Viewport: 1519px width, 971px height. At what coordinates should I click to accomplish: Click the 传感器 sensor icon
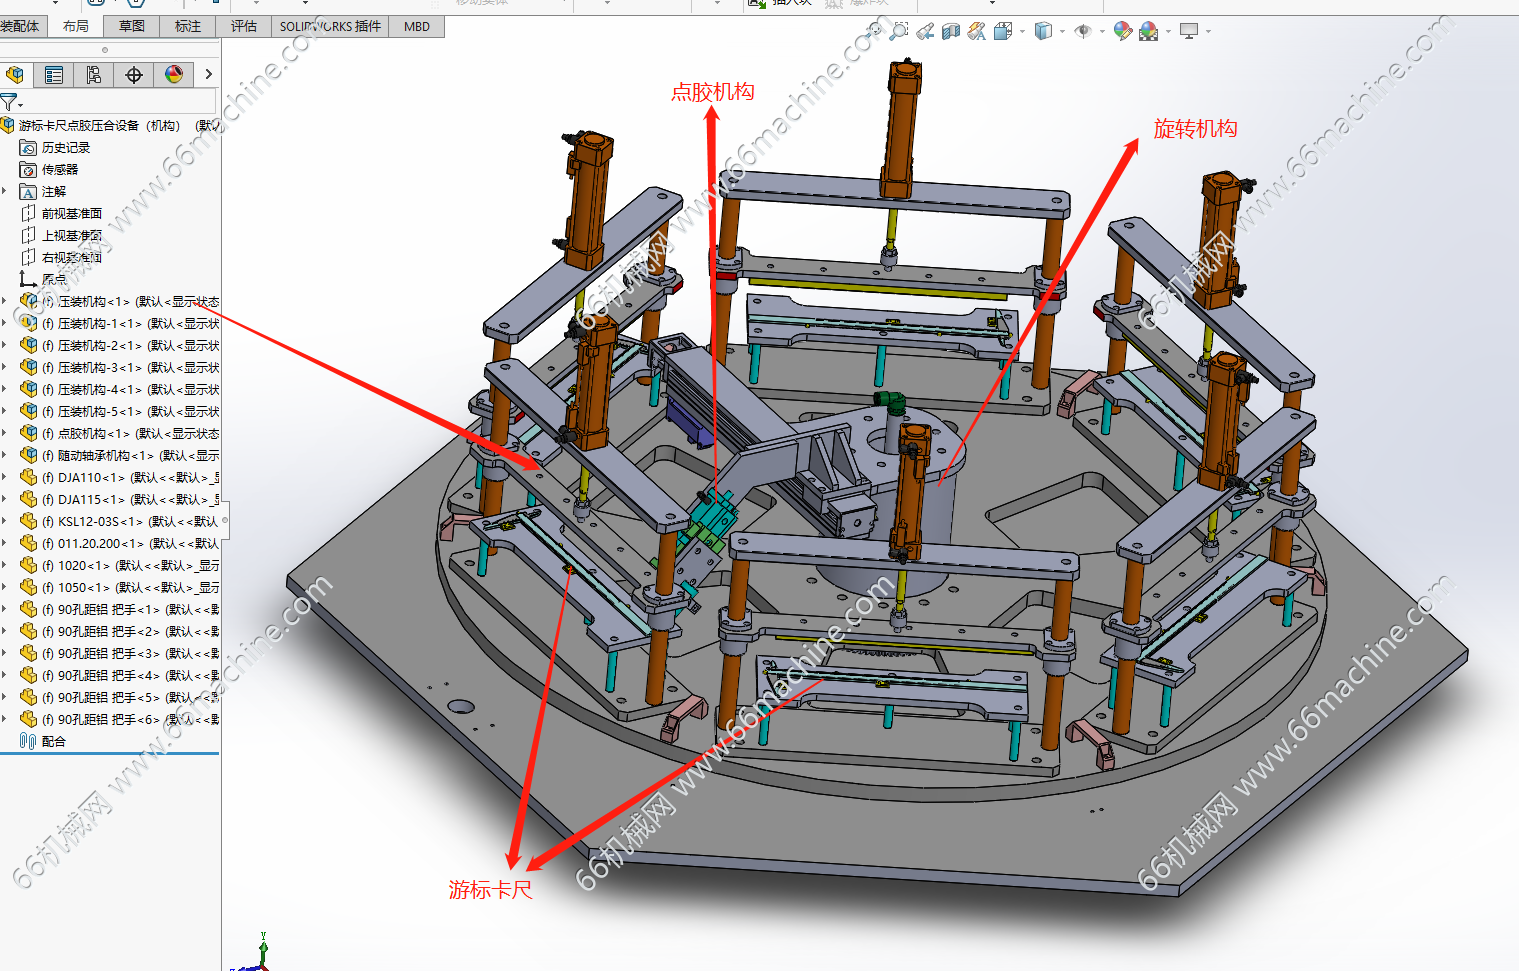click(x=28, y=169)
